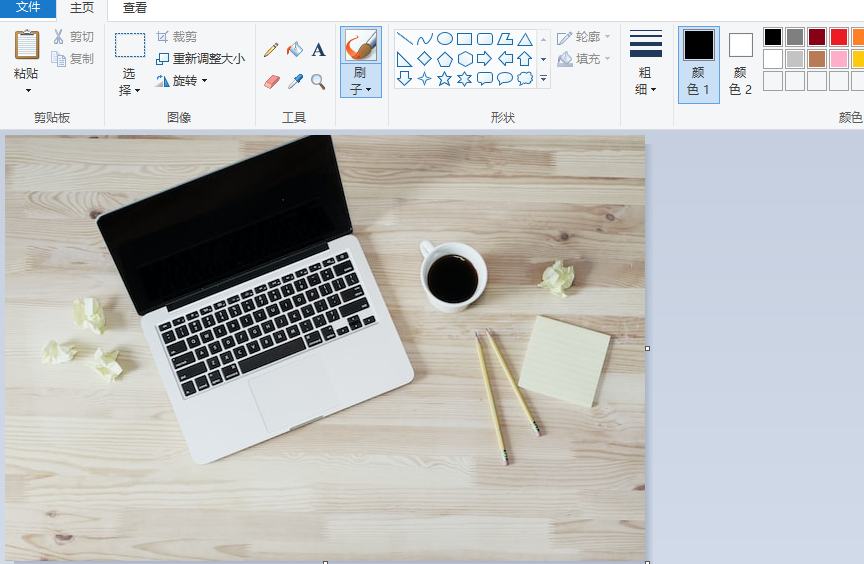Click the 裁剪 button

coord(176,37)
